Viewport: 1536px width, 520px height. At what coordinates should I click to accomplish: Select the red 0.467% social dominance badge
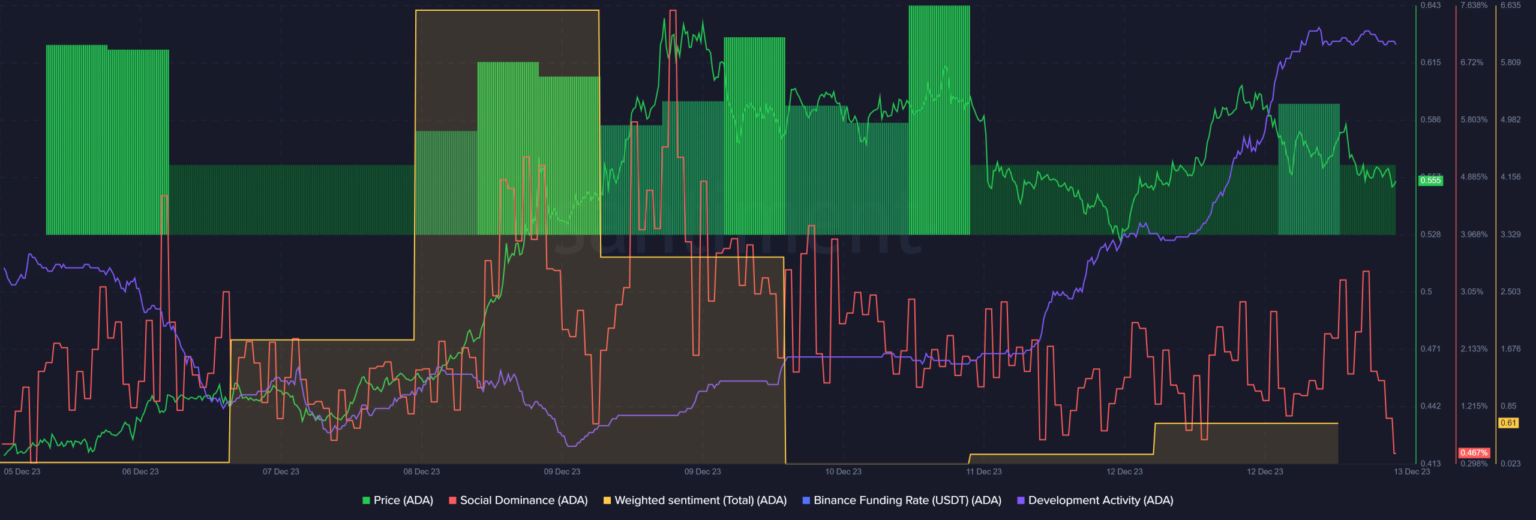click(x=1474, y=453)
